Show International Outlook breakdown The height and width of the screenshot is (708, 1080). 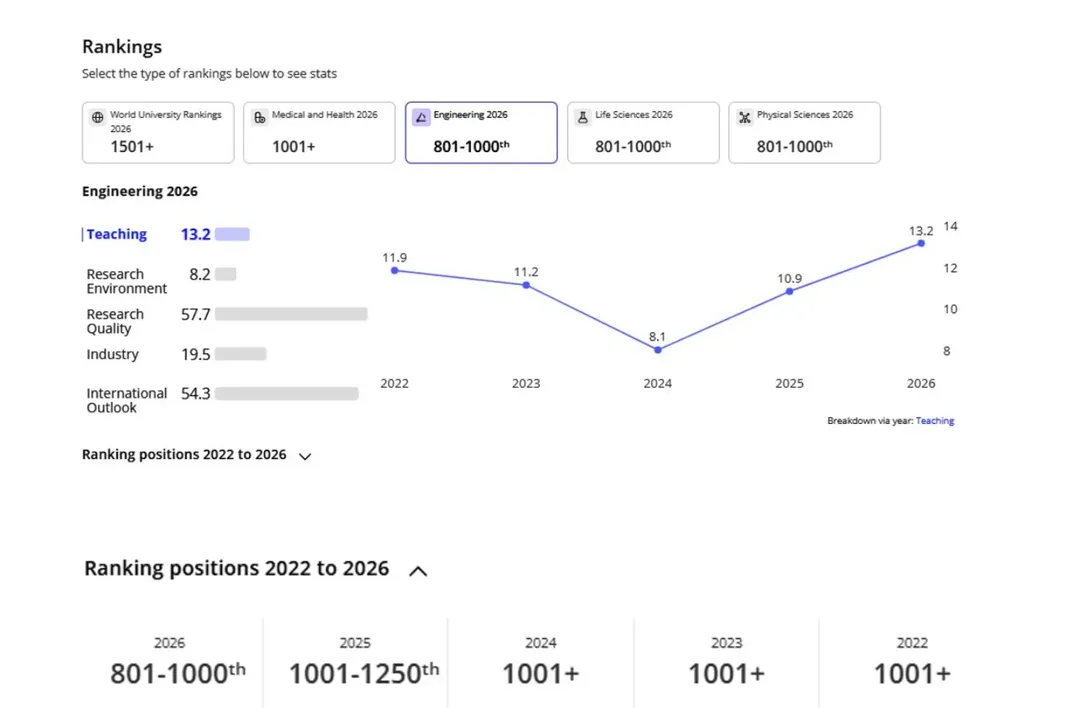[x=127, y=400]
